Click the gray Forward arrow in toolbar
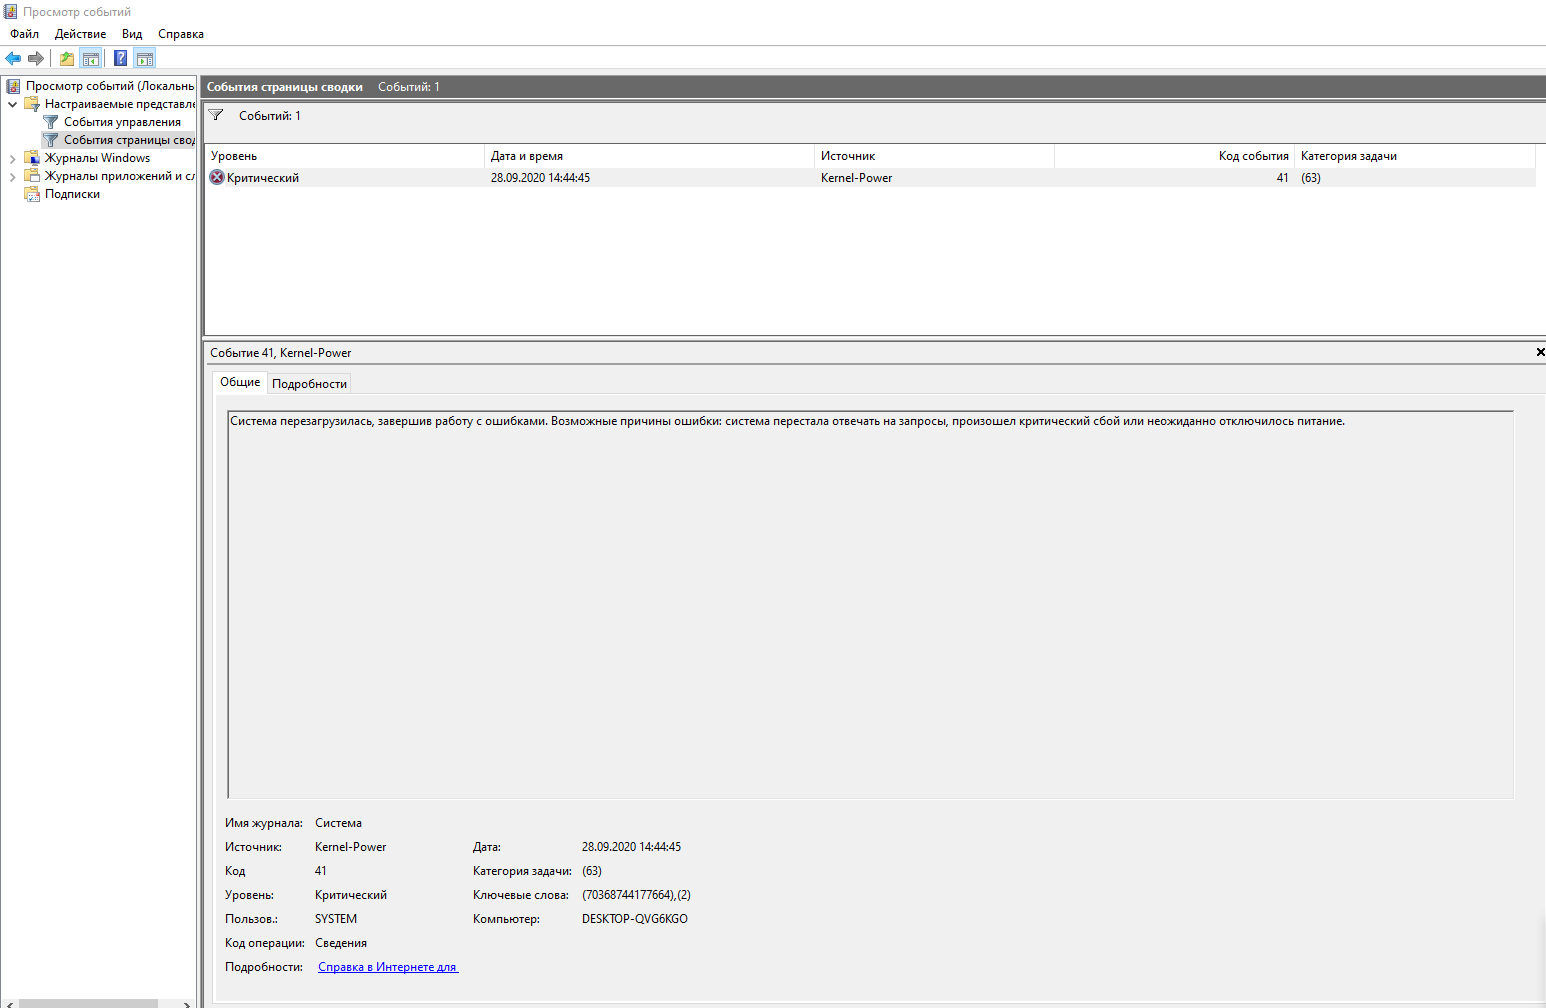 (36, 58)
